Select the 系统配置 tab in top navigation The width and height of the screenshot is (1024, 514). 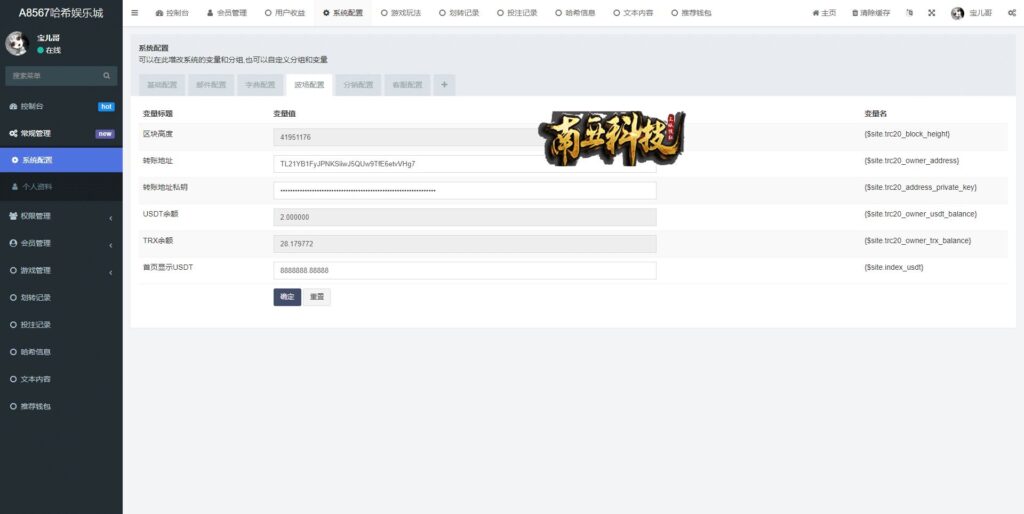tap(343, 13)
